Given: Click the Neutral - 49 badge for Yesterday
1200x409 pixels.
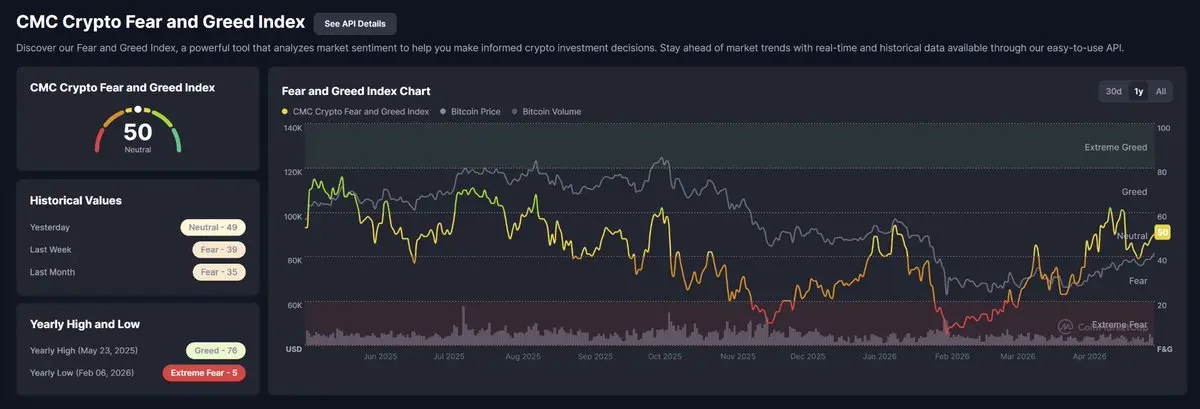Looking at the screenshot, I should tap(213, 227).
